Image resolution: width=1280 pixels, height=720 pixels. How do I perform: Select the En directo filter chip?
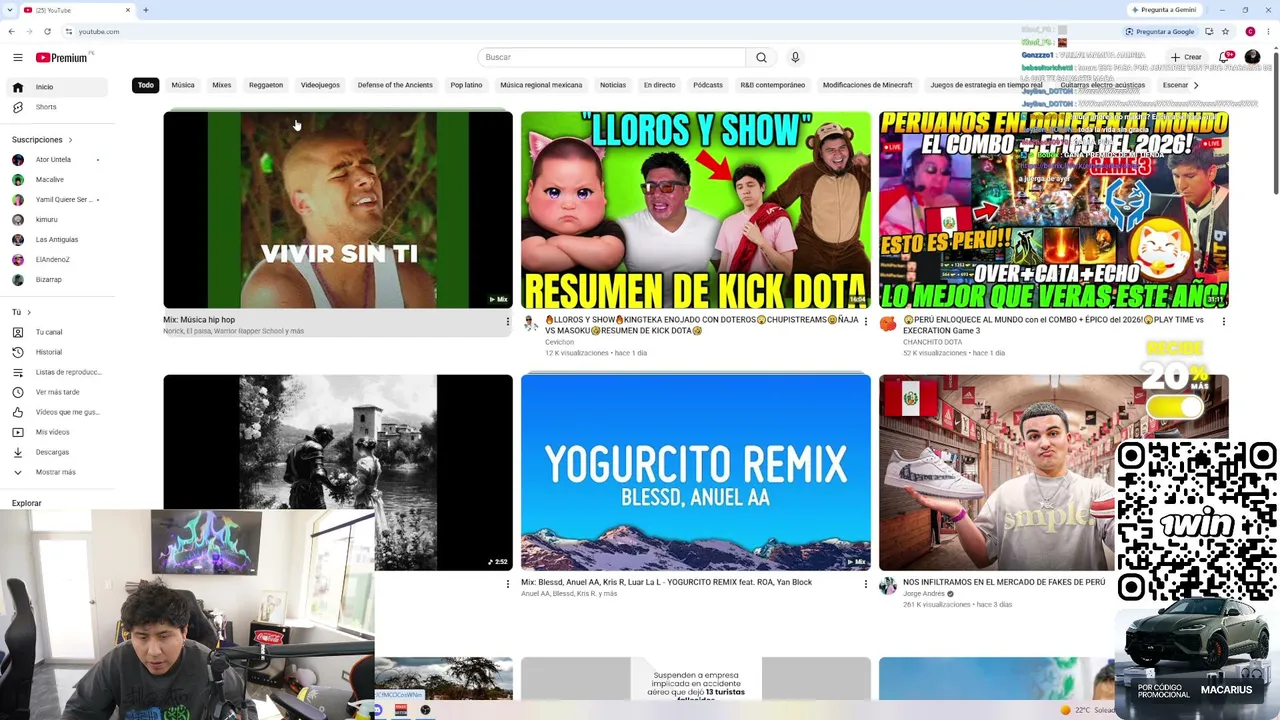click(660, 85)
